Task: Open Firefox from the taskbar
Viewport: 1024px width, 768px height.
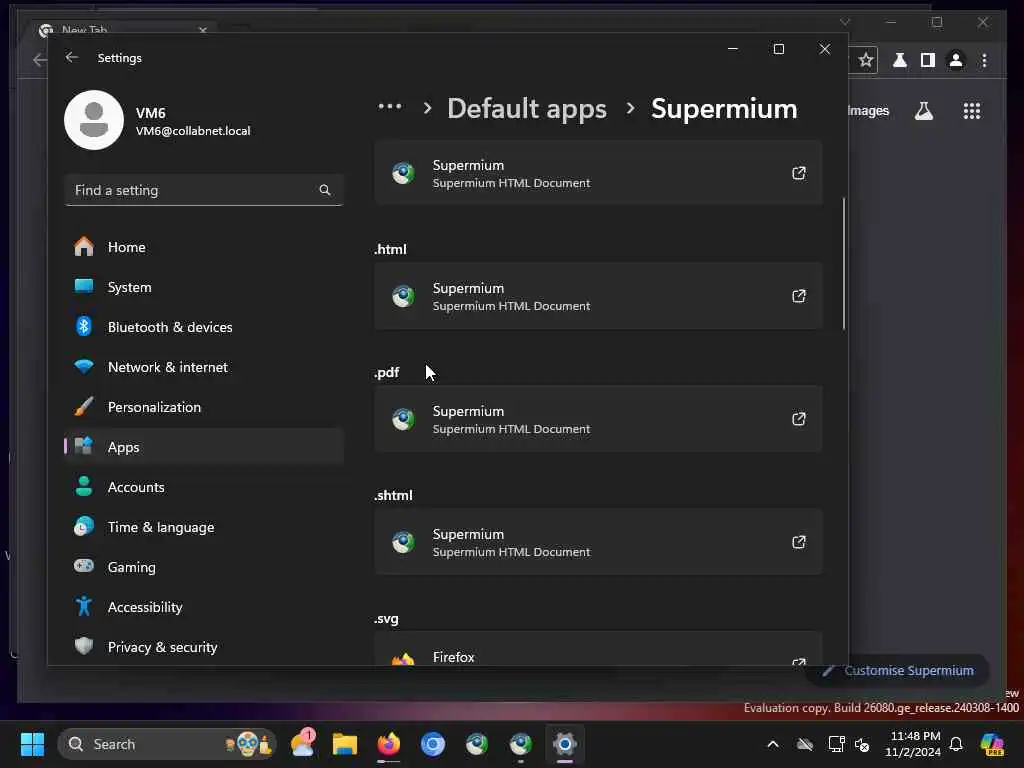Action: [389, 744]
